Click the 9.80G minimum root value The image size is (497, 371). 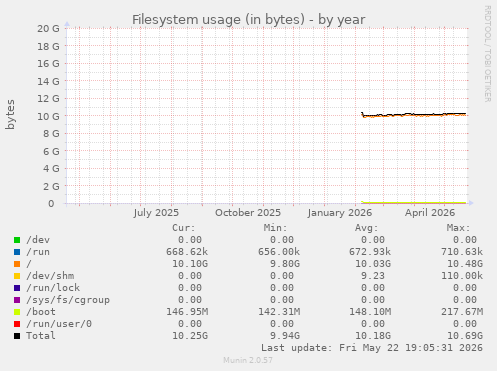(285, 264)
